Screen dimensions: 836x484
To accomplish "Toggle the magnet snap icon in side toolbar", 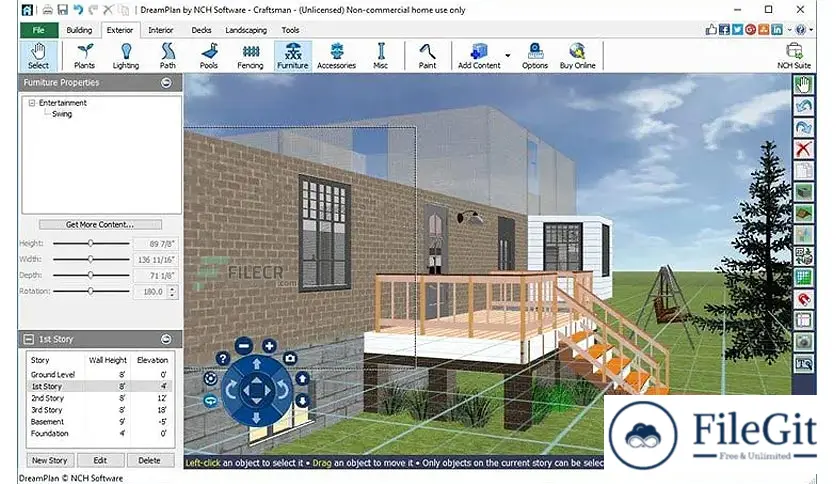I will 803,299.
